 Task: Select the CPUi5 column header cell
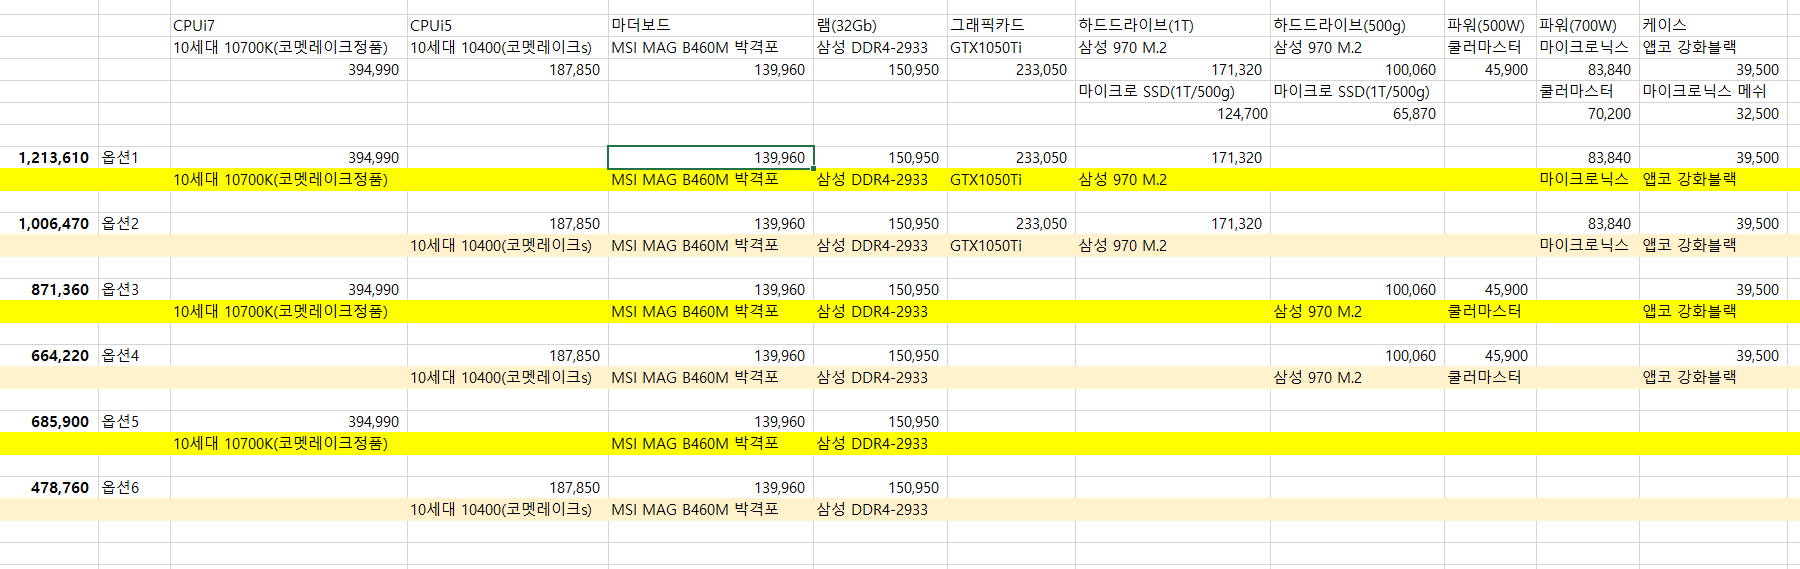(x=508, y=25)
